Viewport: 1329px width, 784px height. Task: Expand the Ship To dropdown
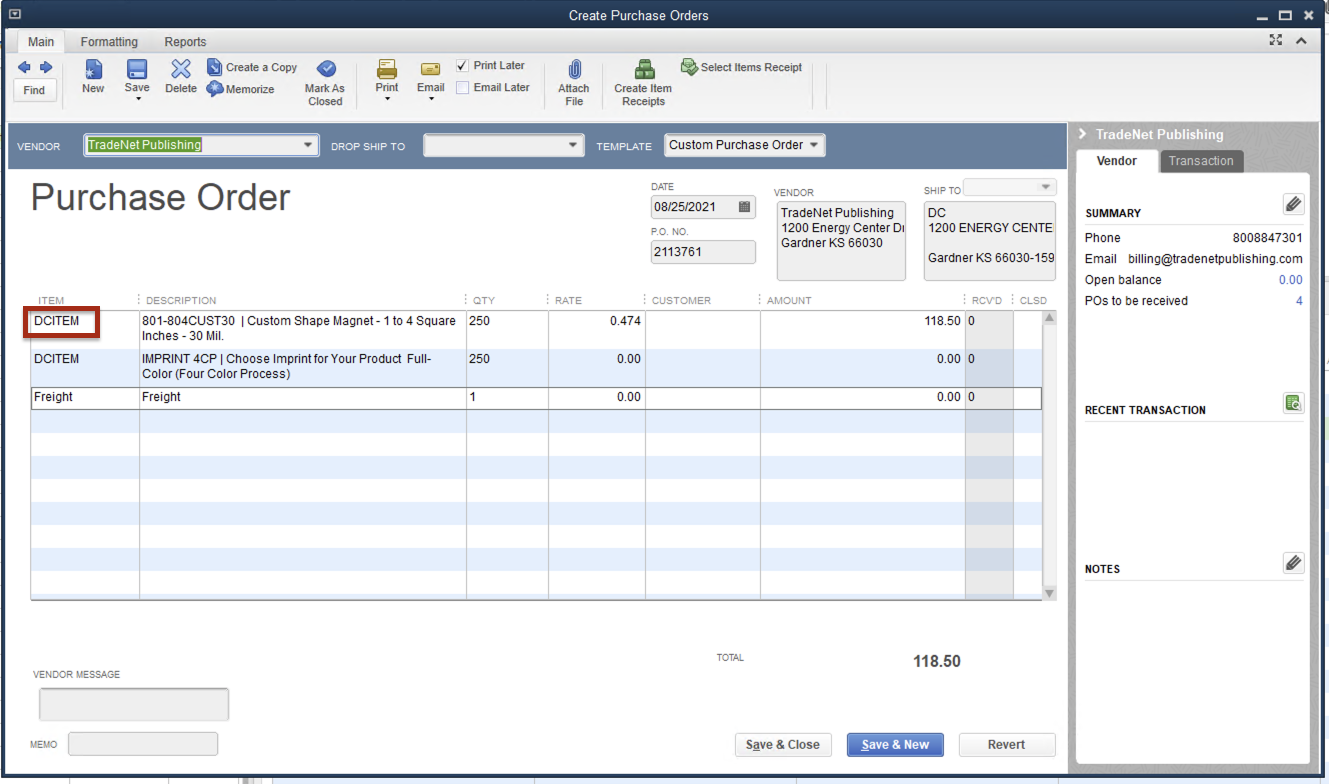[1046, 187]
